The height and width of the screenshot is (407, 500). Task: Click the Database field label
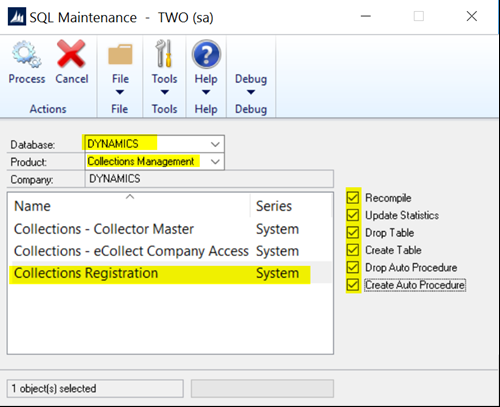coord(33,145)
